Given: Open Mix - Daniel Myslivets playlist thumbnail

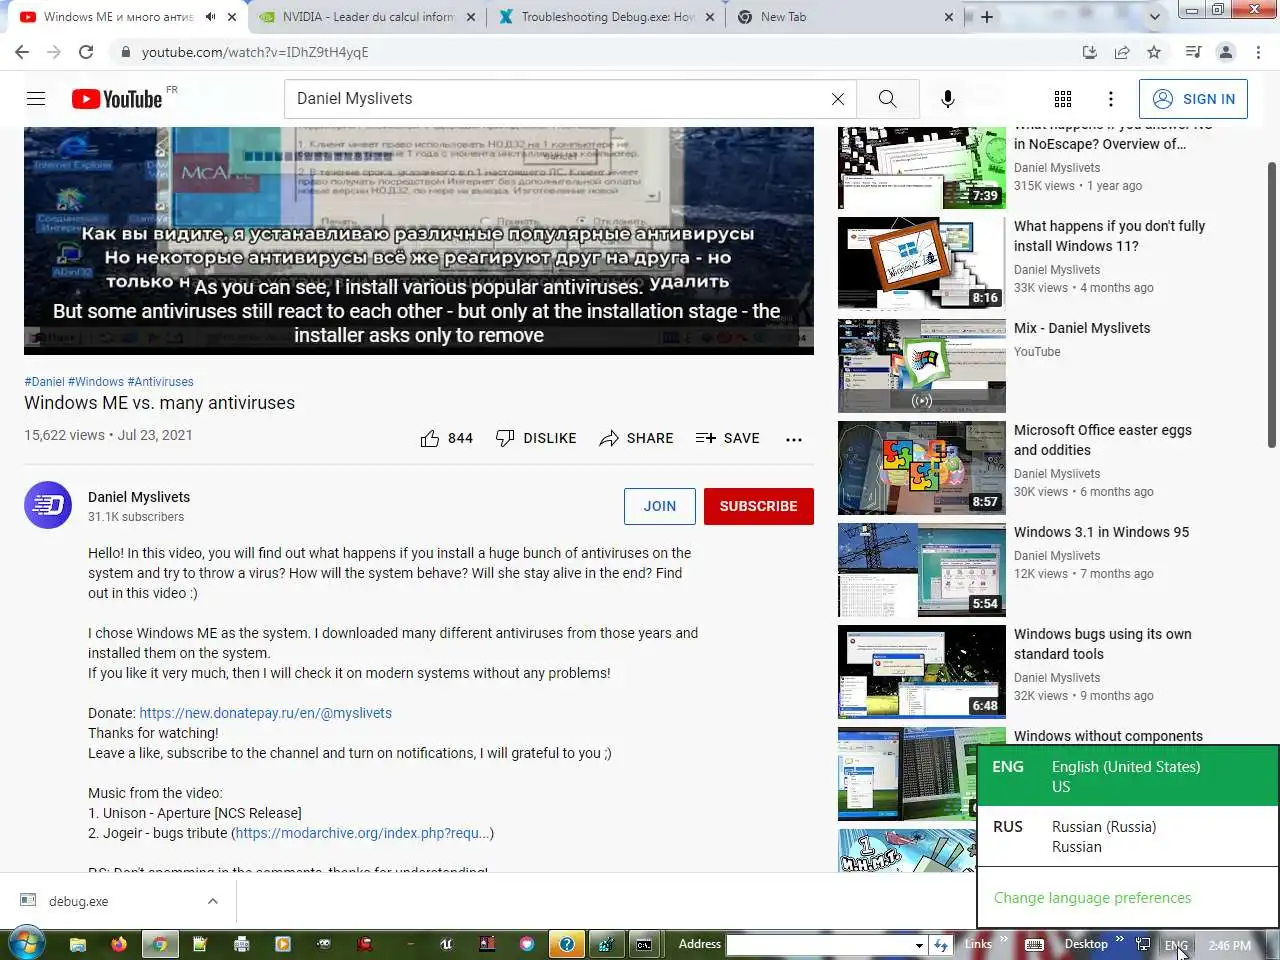Looking at the screenshot, I should pyautogui.click(x=921, y=366).
